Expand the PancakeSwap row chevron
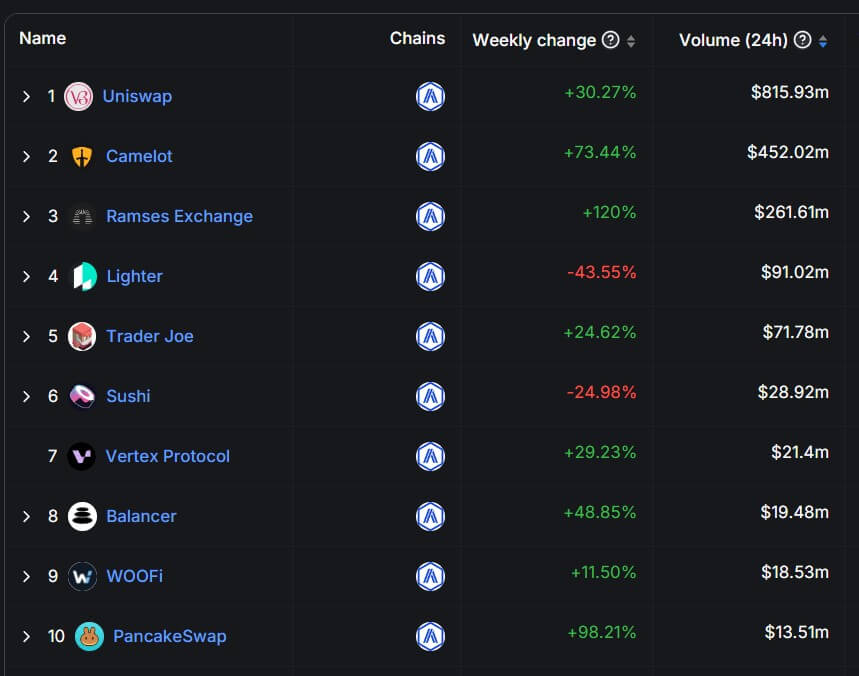Screen dimensions: 859x676 pos(27,636)
